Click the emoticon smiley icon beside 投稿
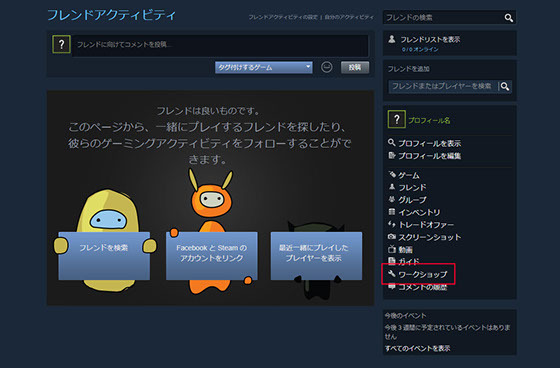 tap(326, 67)
